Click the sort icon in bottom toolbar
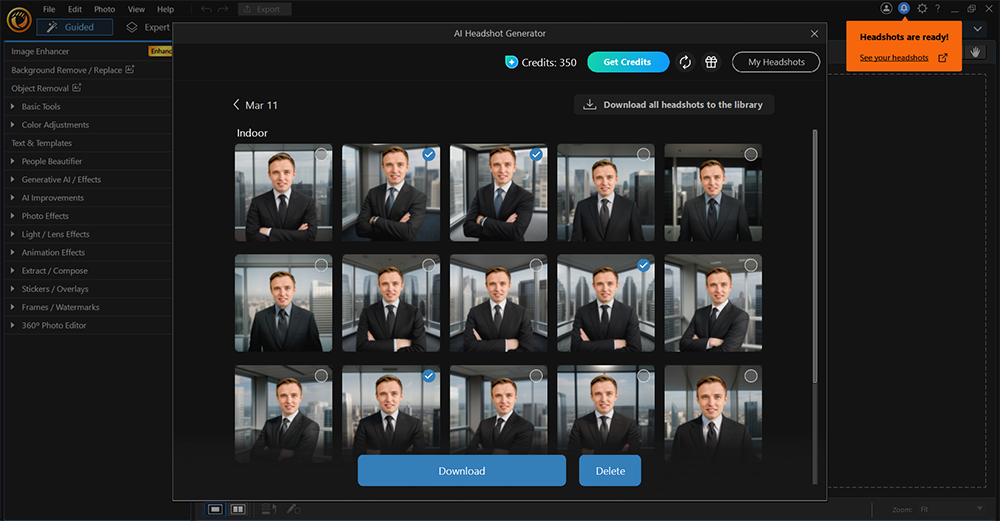Screen dimensions: 1000x521 (x=269, y=509)
